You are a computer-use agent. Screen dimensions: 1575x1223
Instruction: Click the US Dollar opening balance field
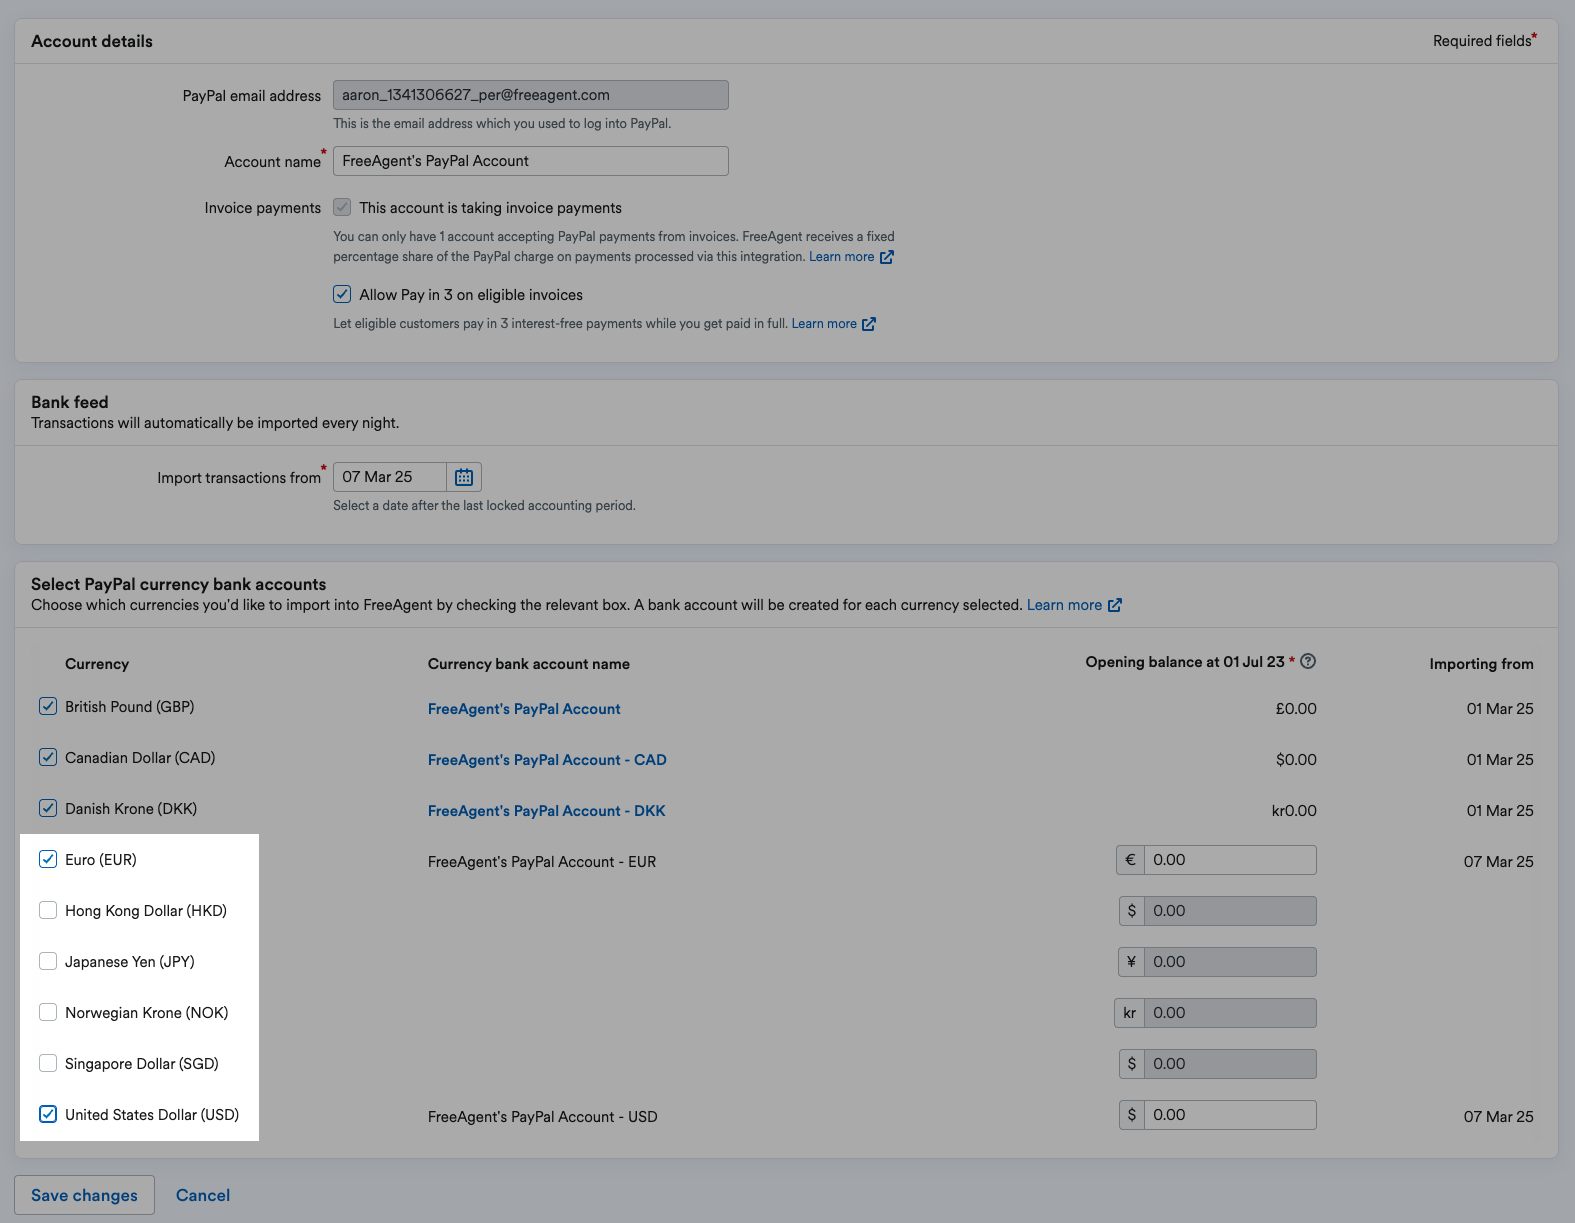(x=1230, y=1115)
